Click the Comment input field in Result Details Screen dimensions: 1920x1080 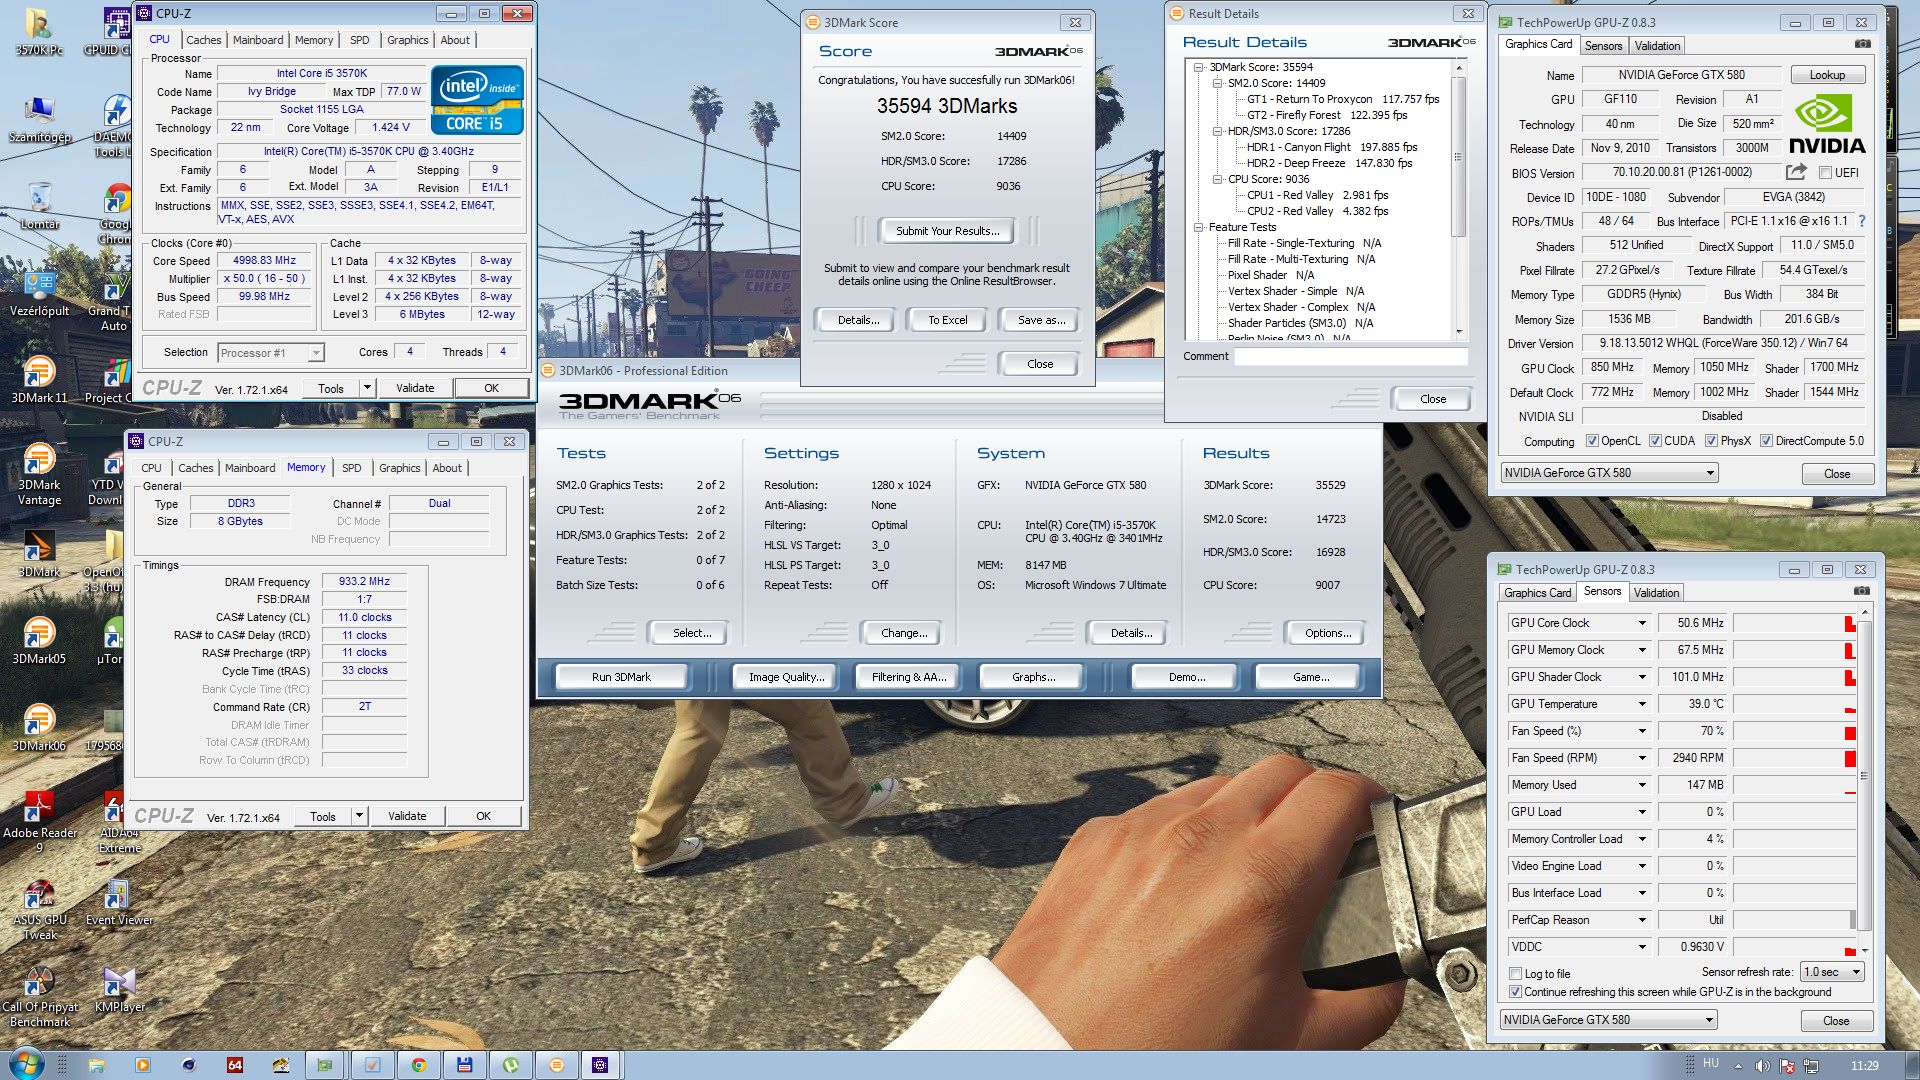click(x=1352, y=357)
